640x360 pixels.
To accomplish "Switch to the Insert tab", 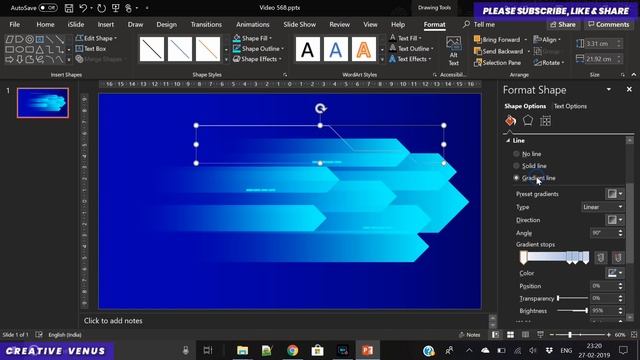I will pyautogui.click(x=106, y=24).
